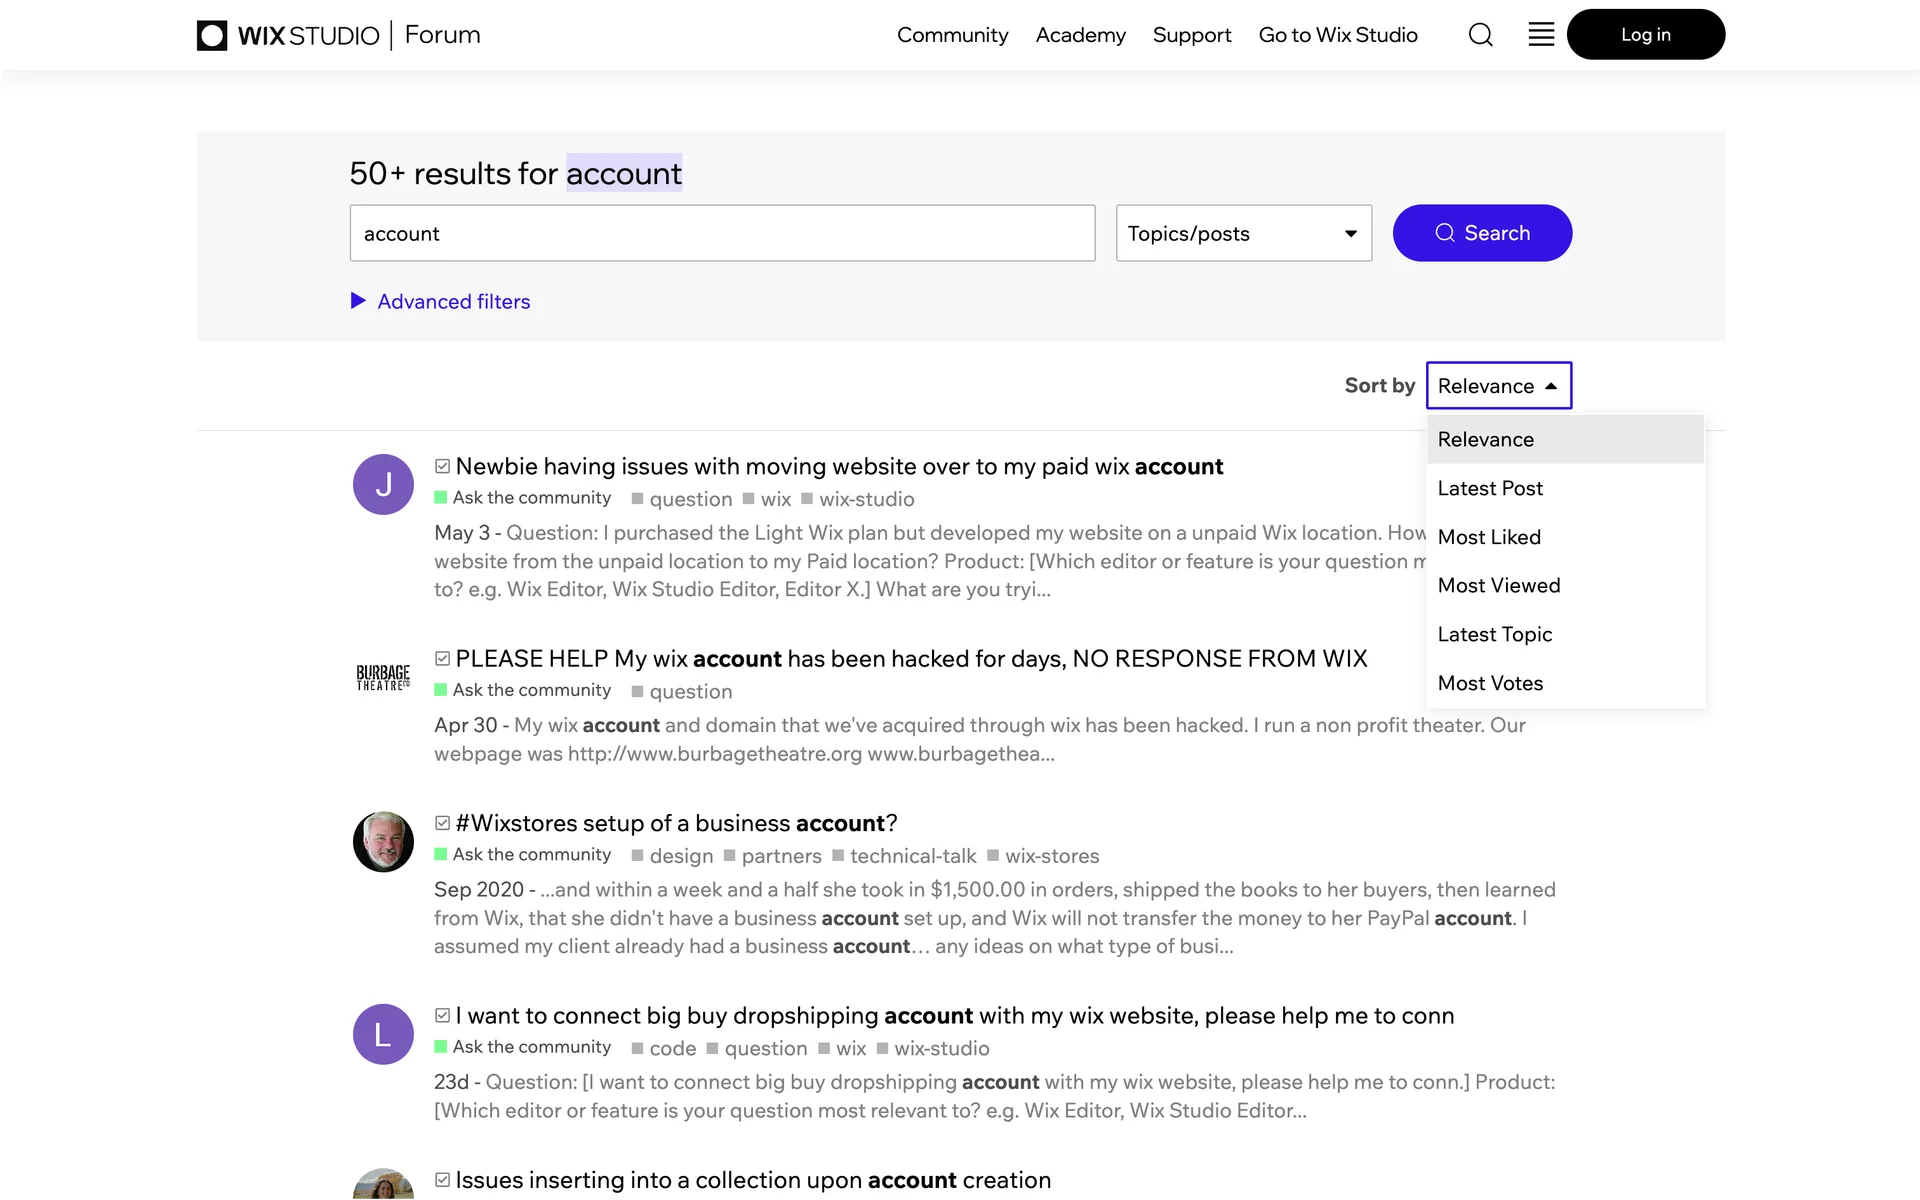
Task: Click the Wix Studio logo icon
Action: [212, 36]
